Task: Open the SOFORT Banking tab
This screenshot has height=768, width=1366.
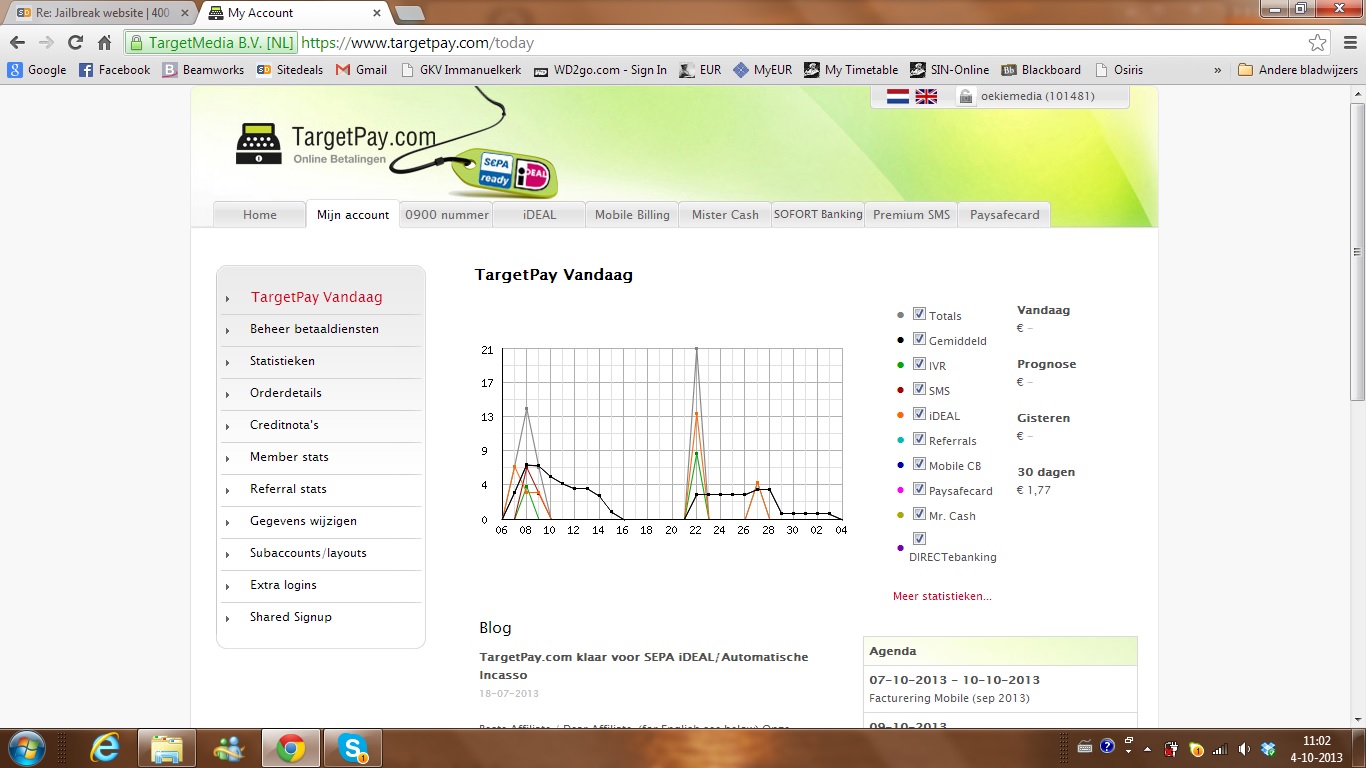Action: click(818, 214)
